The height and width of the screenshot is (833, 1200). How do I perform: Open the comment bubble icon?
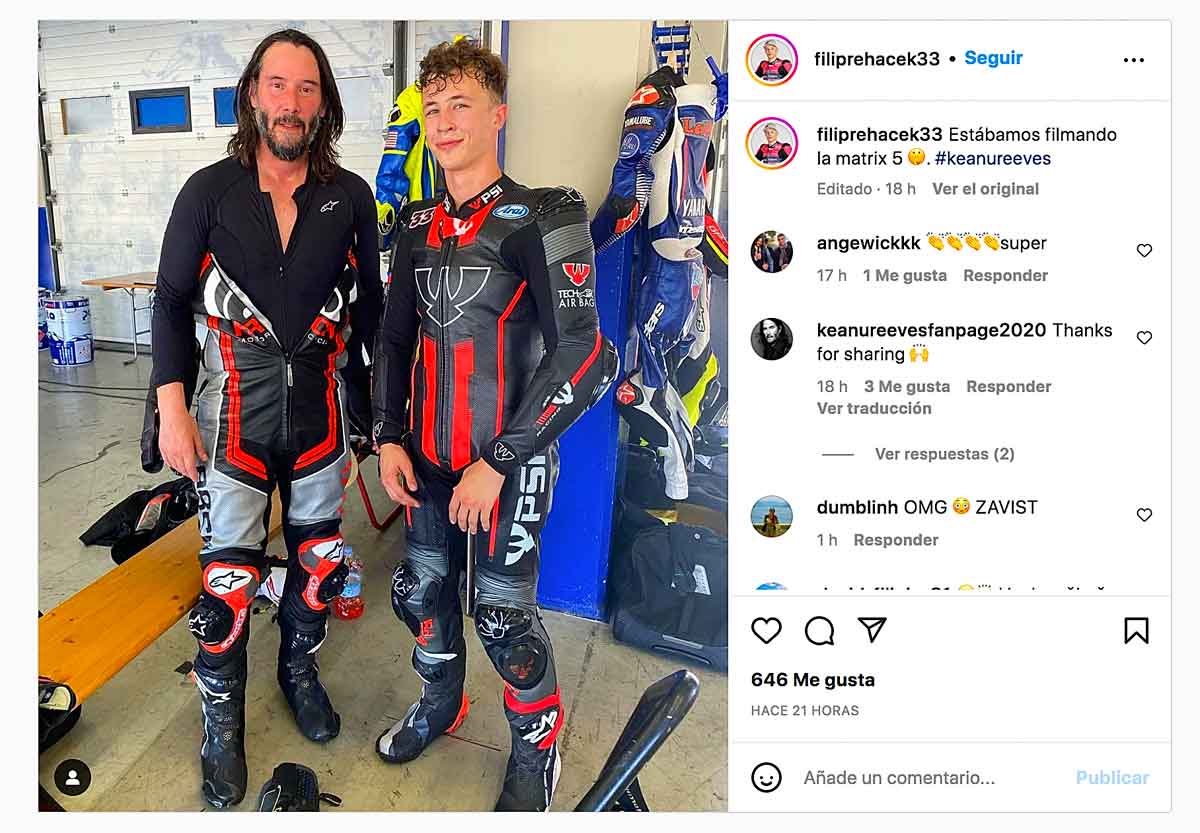tap(819, 630)
